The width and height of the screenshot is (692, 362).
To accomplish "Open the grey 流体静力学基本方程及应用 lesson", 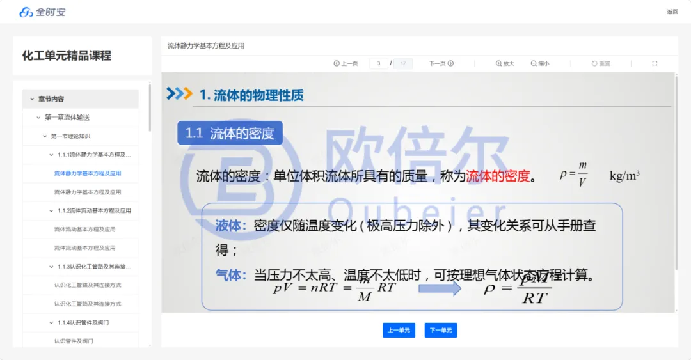I will click(x=87, y=192).
